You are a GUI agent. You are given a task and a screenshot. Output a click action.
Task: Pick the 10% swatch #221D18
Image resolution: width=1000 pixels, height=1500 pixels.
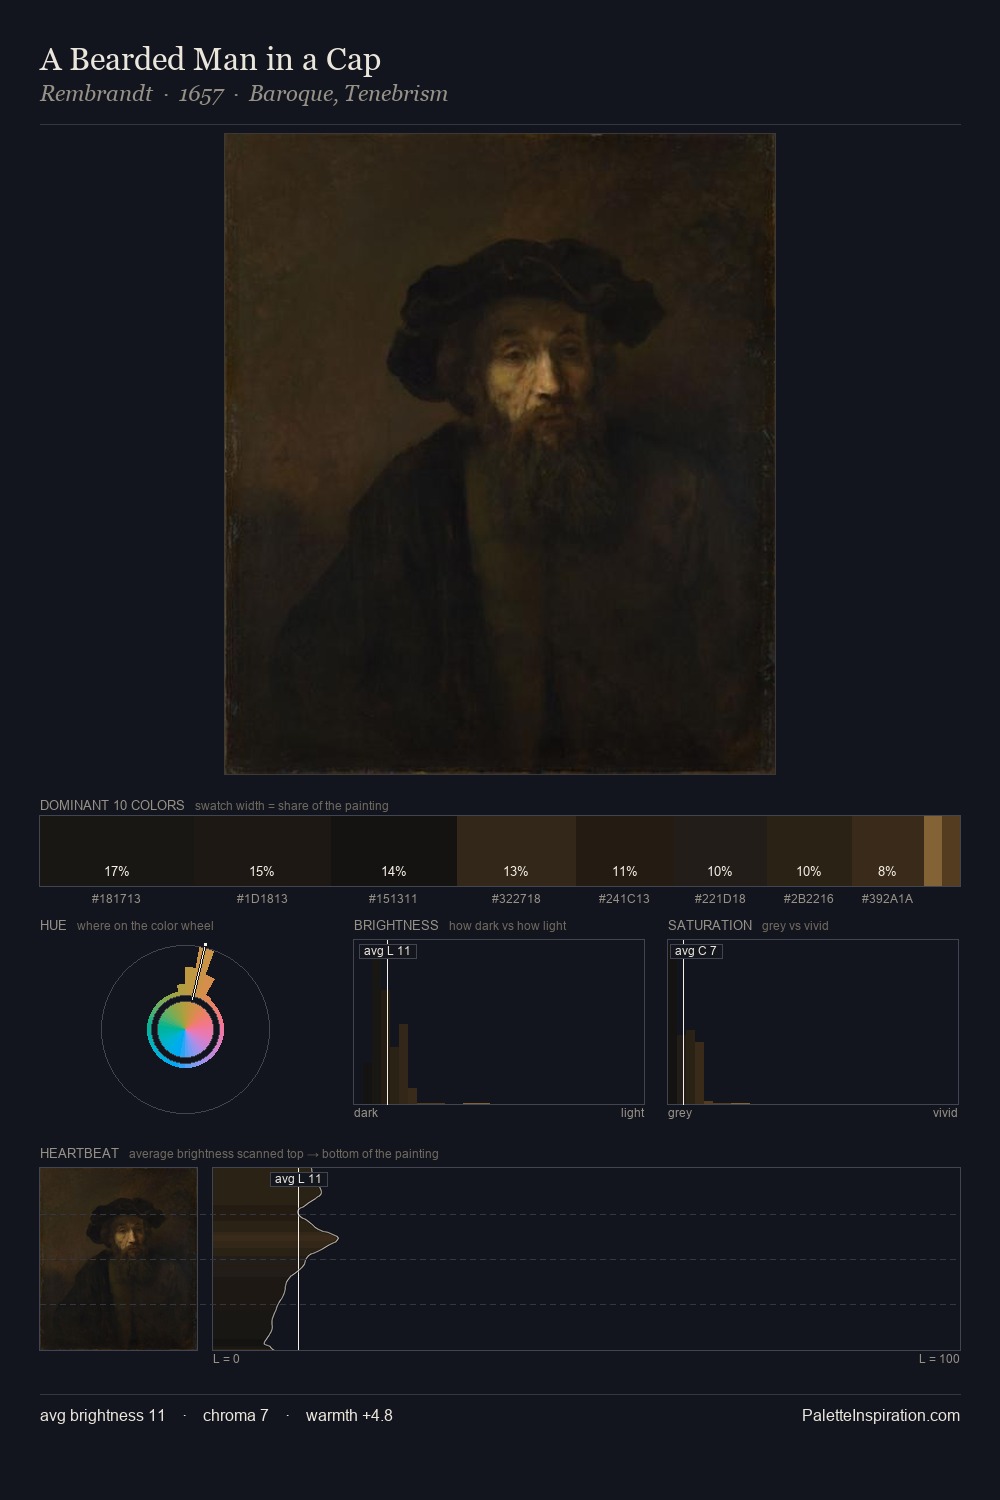[x=720, y=851]
